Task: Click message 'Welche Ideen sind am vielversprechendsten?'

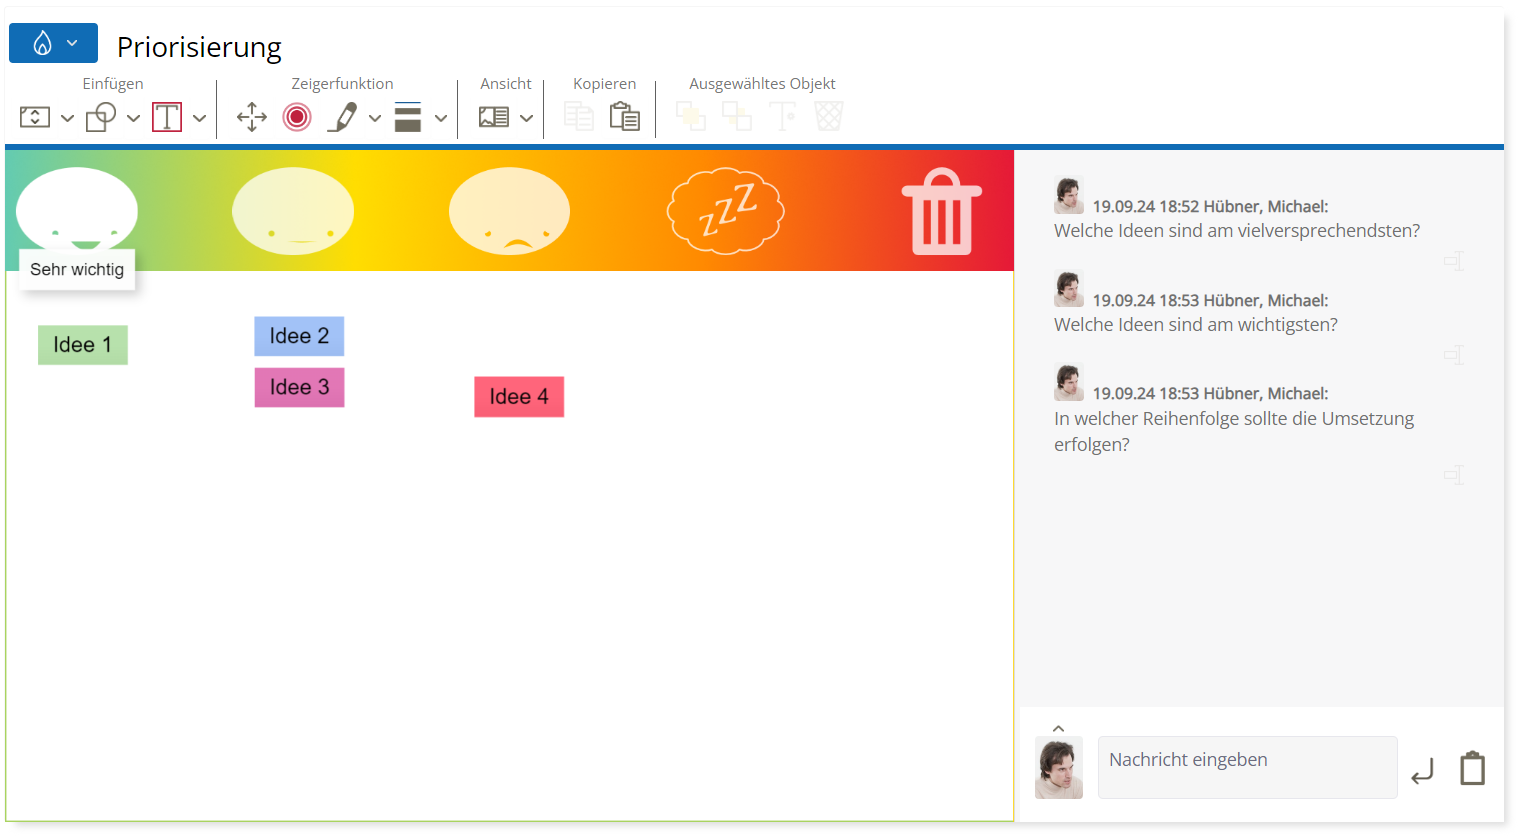Action: click(x=1237, y=231)
